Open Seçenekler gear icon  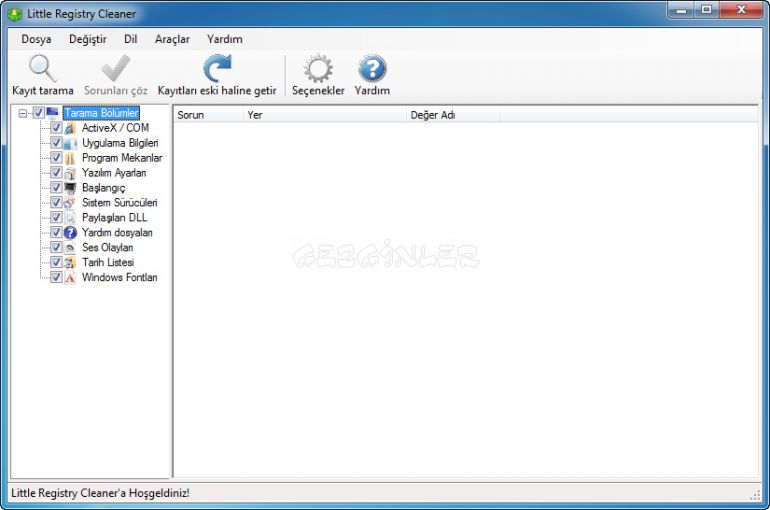[318, 68]
